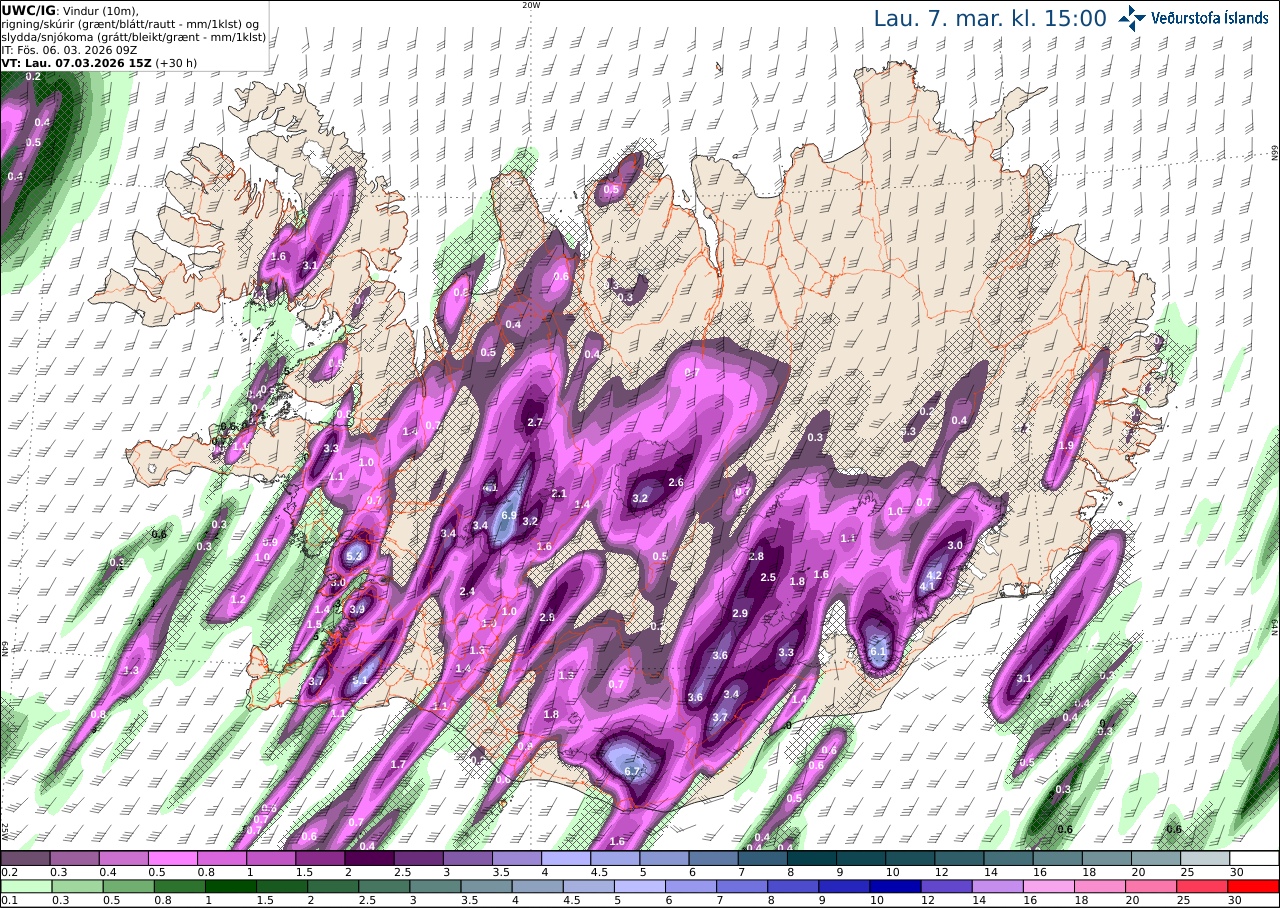Click the IT: Fös. 06. 03. 2026 09Z line
Image resolution: width=1280 pixels, height=908 pixels.
(x=69, y=49)
